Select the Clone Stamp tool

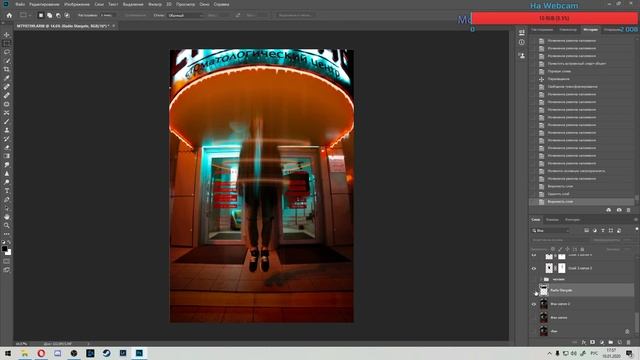7,130
